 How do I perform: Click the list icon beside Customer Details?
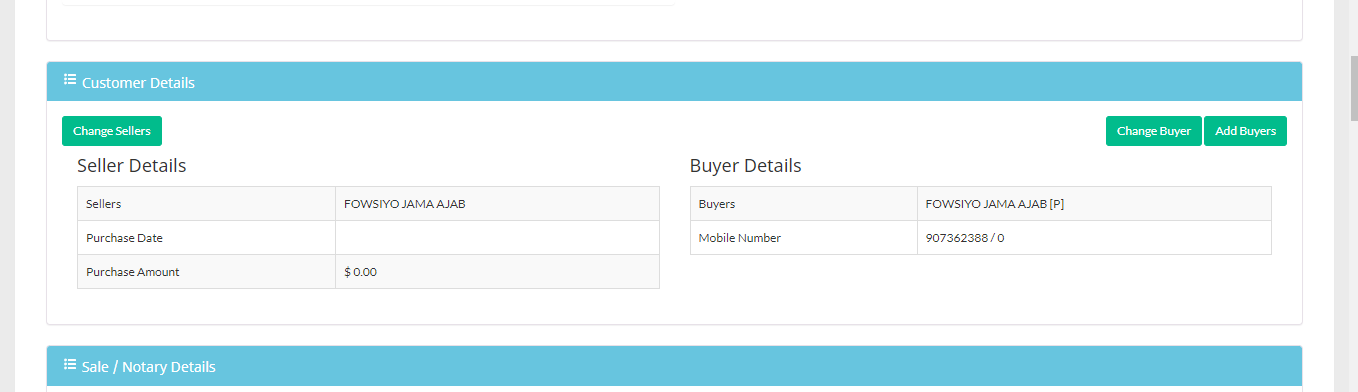pos(70,81)
